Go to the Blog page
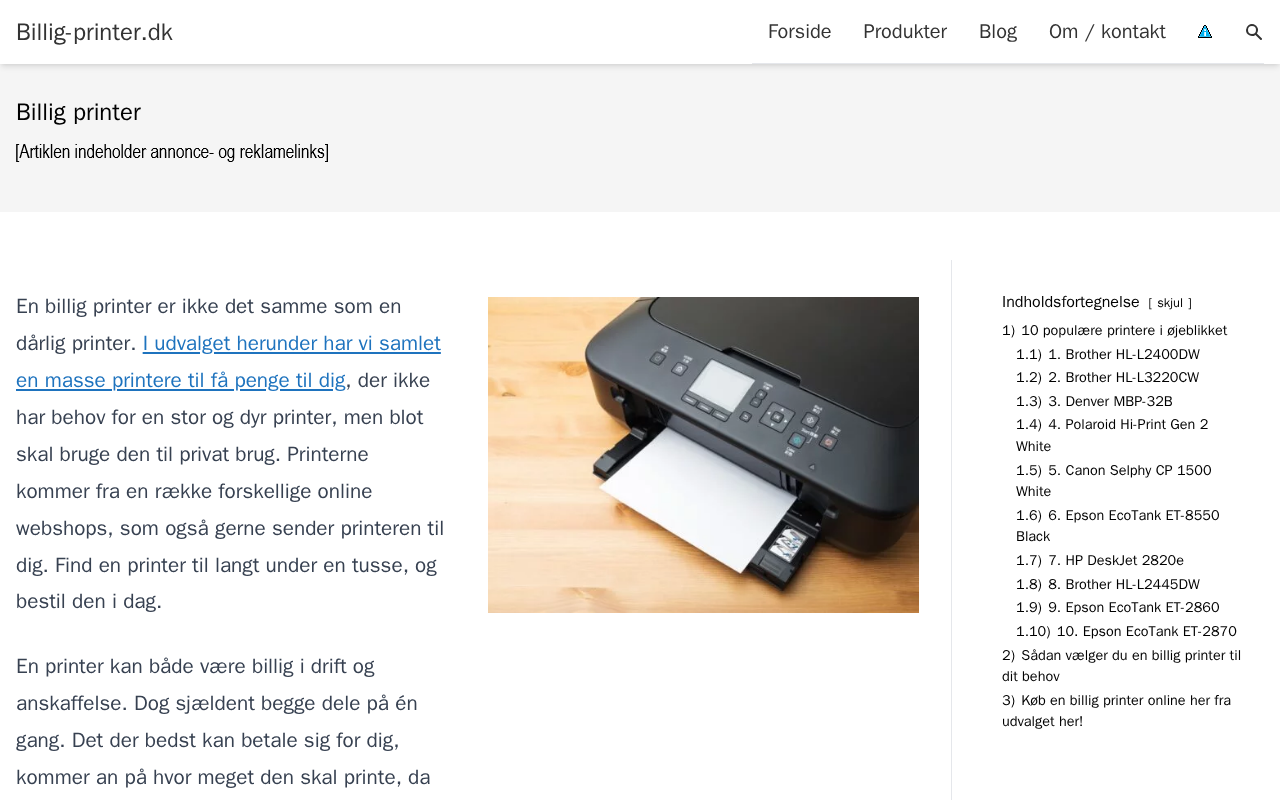The width and height of the screenshot is (1280, 800). (x=998, y=32)
